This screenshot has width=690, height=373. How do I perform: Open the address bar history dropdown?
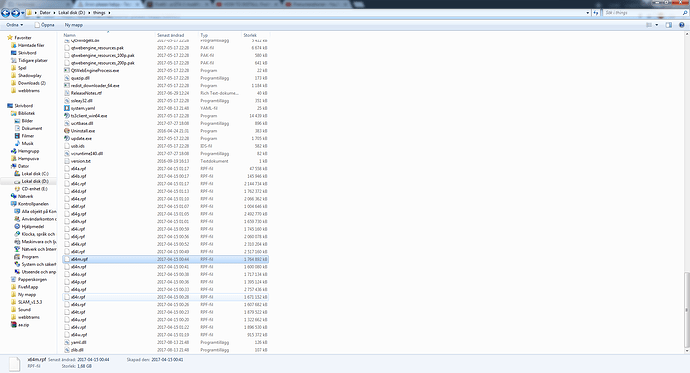click(588, 13)
